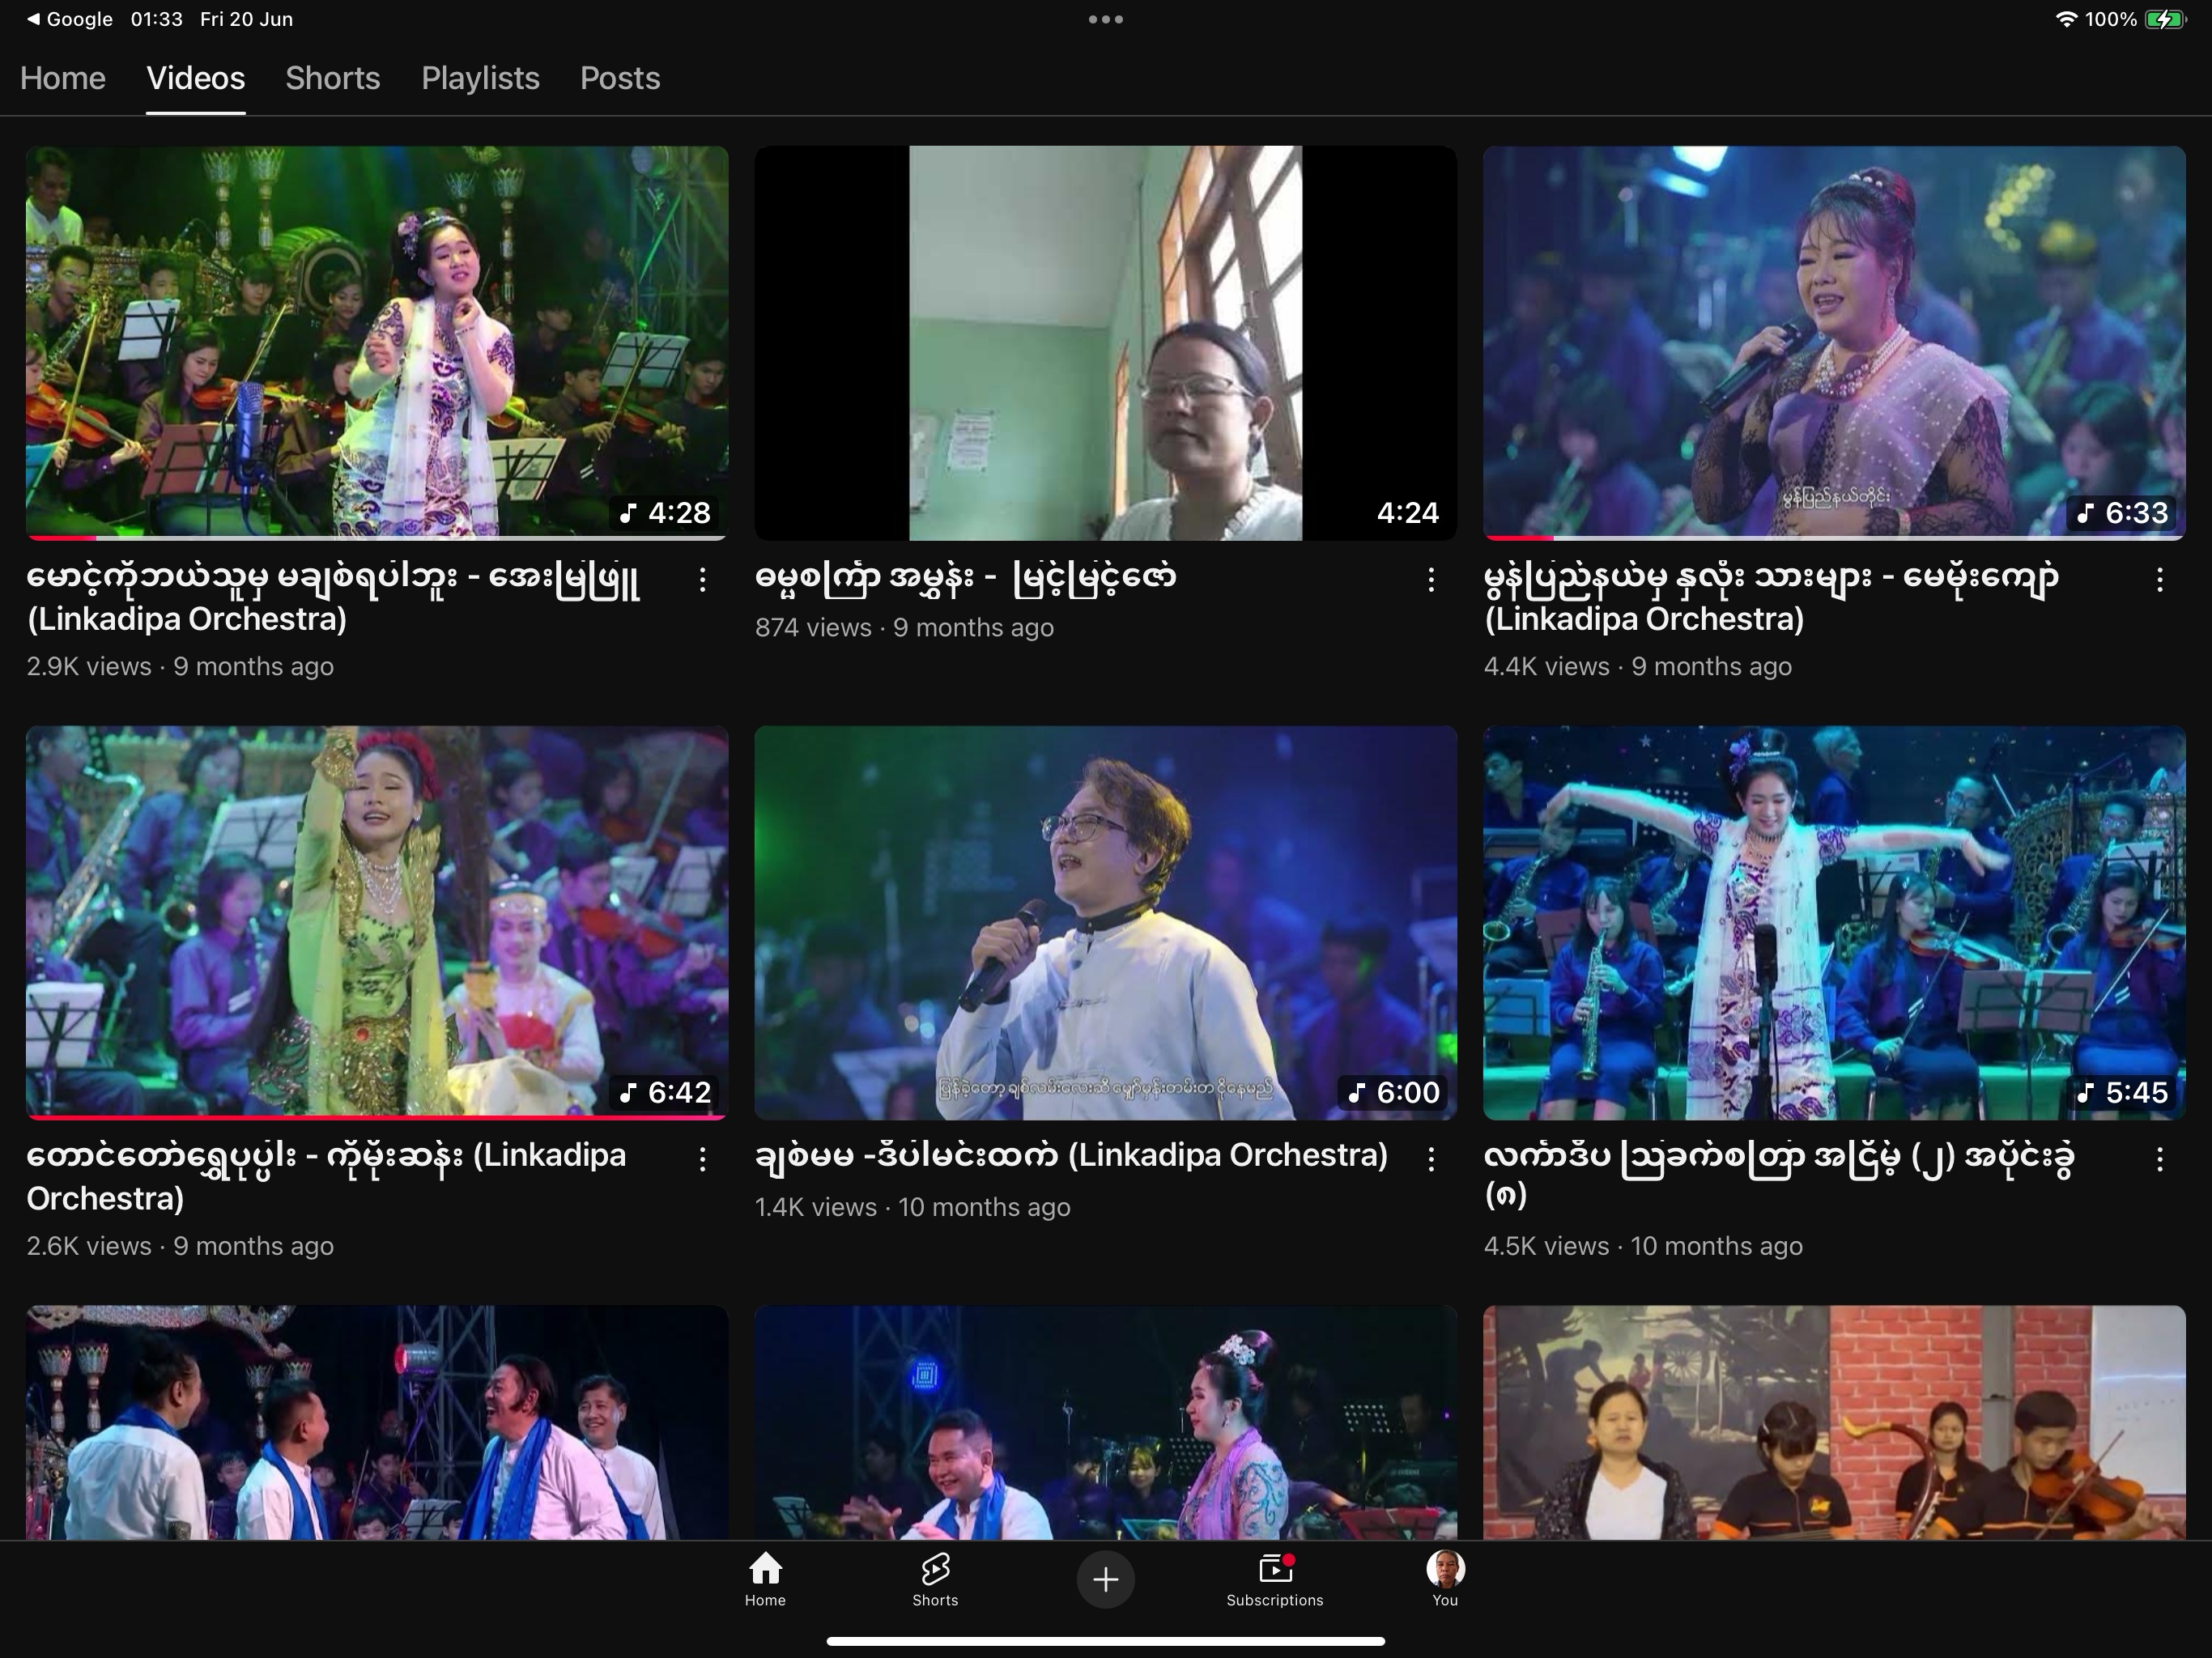Play the 6:00 male singer video thumbnail
This screenshot has height=1658, width=2212.
coord(1105,922)
